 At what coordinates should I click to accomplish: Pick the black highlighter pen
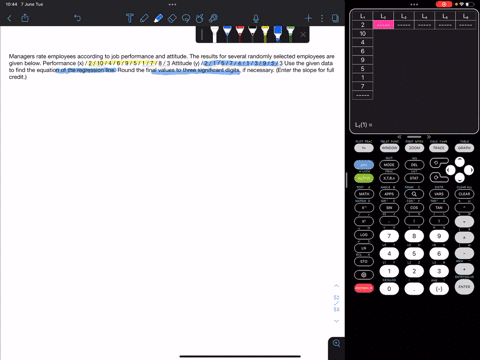coord(253,34)
